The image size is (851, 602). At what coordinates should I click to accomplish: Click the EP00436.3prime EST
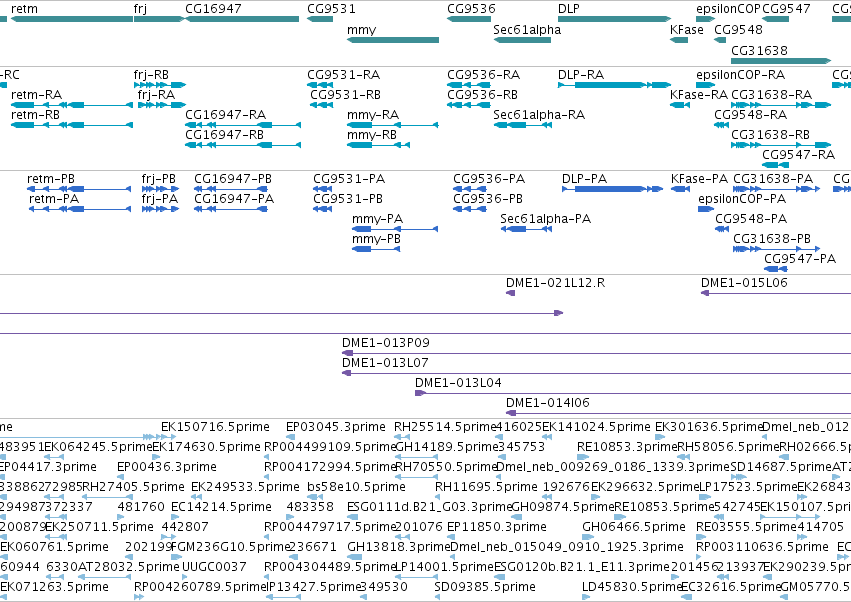coord(122,477)
